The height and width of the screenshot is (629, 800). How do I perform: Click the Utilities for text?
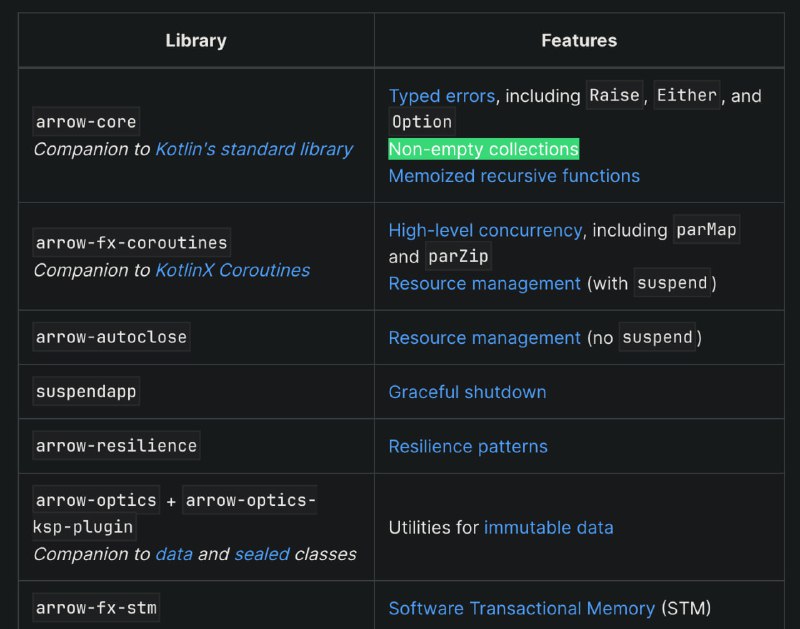[x=434, y=527]
